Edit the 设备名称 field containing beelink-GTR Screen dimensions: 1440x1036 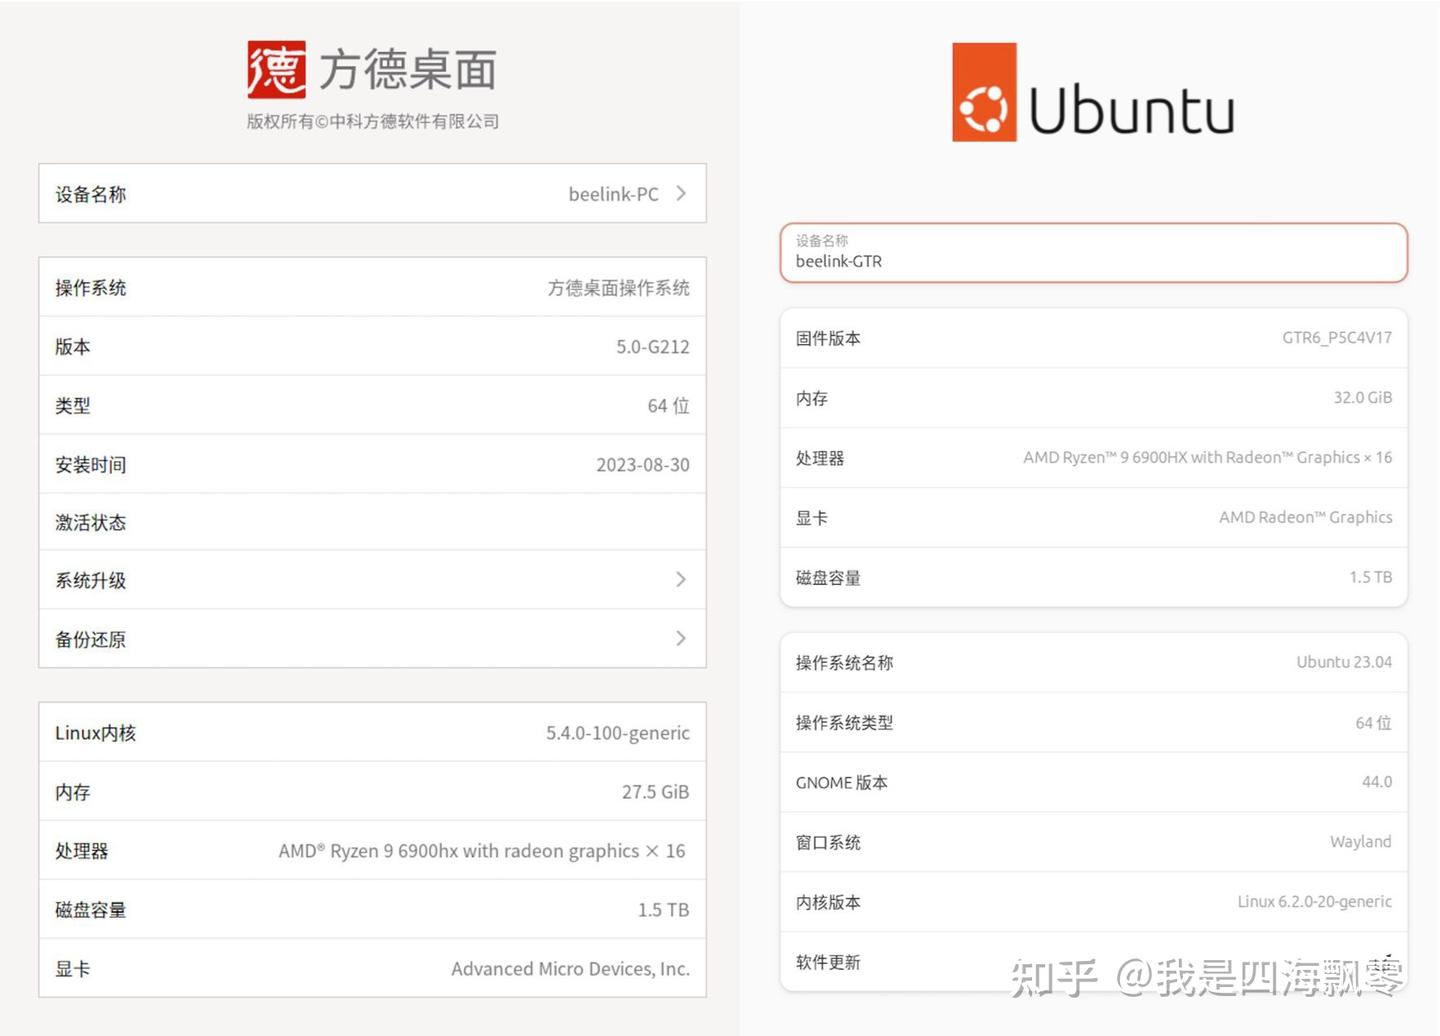[1094, 253]
